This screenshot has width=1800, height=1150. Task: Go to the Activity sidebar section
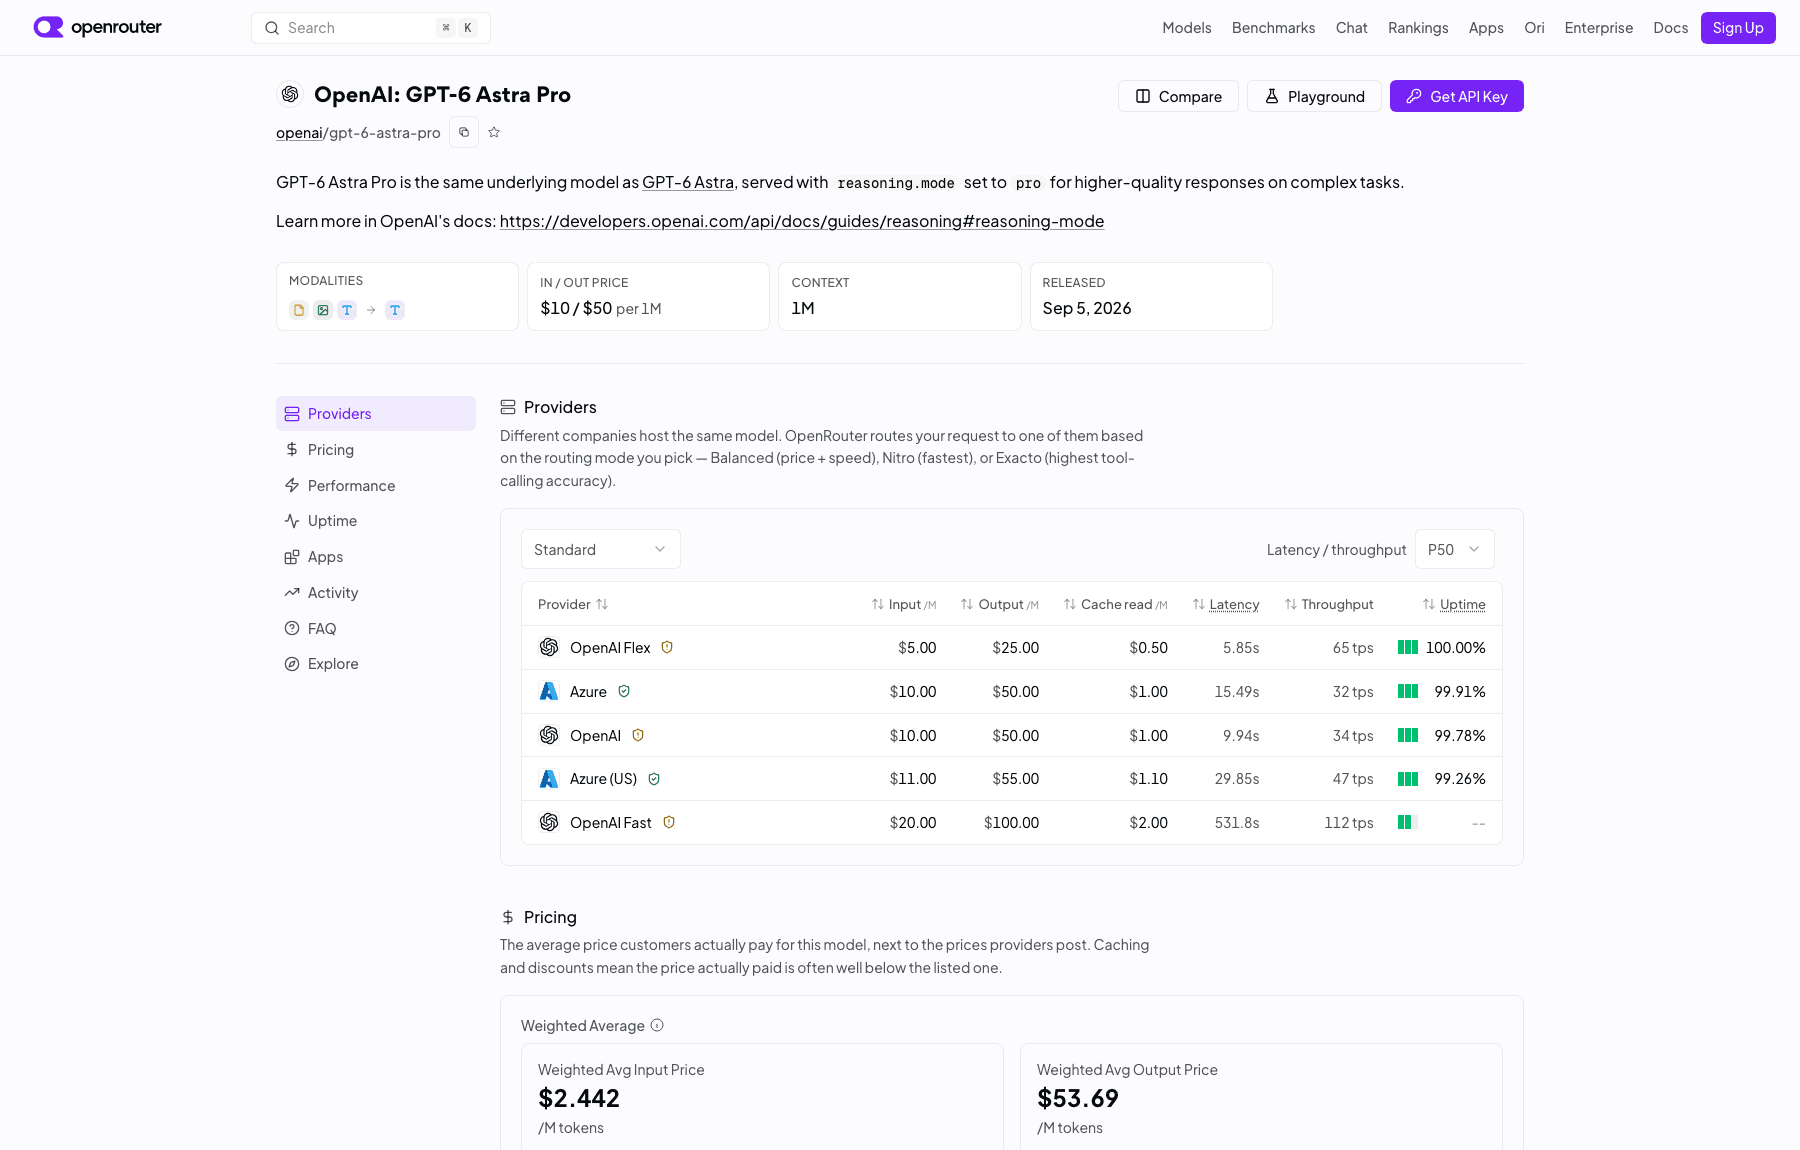[x=376, y=592]
